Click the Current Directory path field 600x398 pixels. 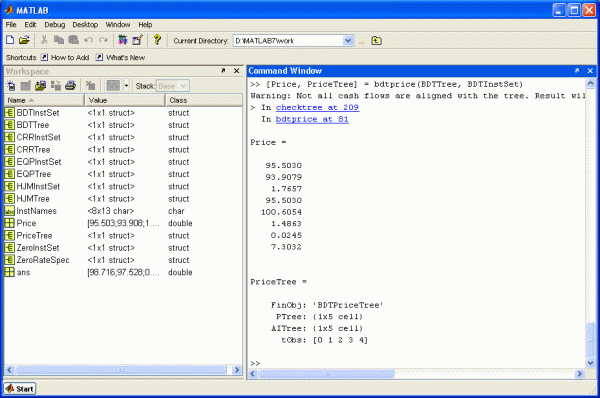(x=288, y=41)
